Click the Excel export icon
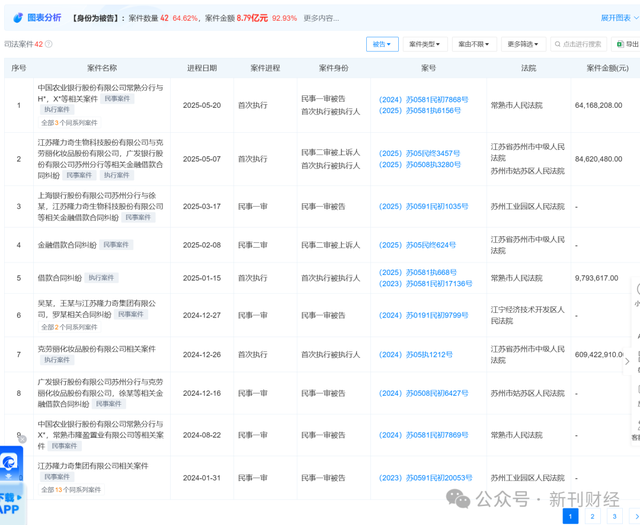The height and width of the screenshot is (525, 640). coord(620,44)
